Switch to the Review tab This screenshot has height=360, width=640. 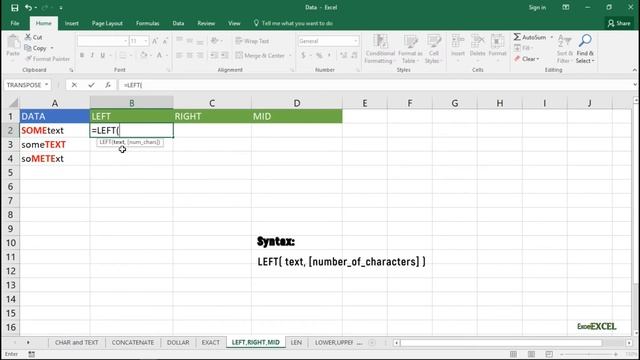pos(206,23)
